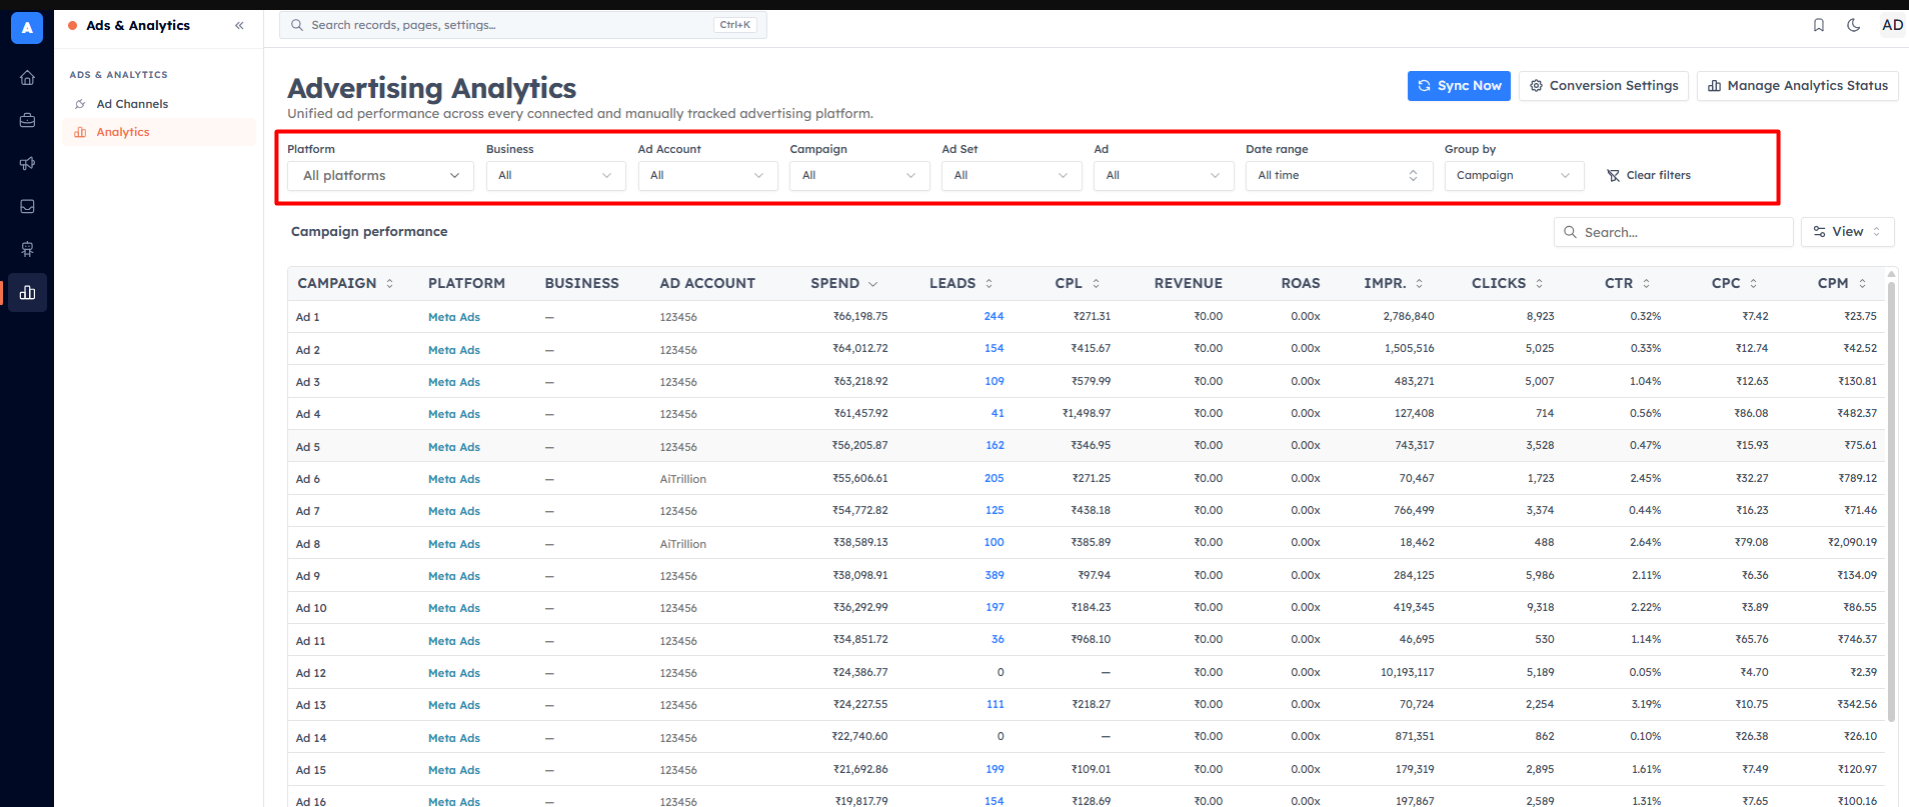Open the Home icon in left rail
Image resolution: width=1909 pixels, height=807 pixels.
click(x=27, y=77)
